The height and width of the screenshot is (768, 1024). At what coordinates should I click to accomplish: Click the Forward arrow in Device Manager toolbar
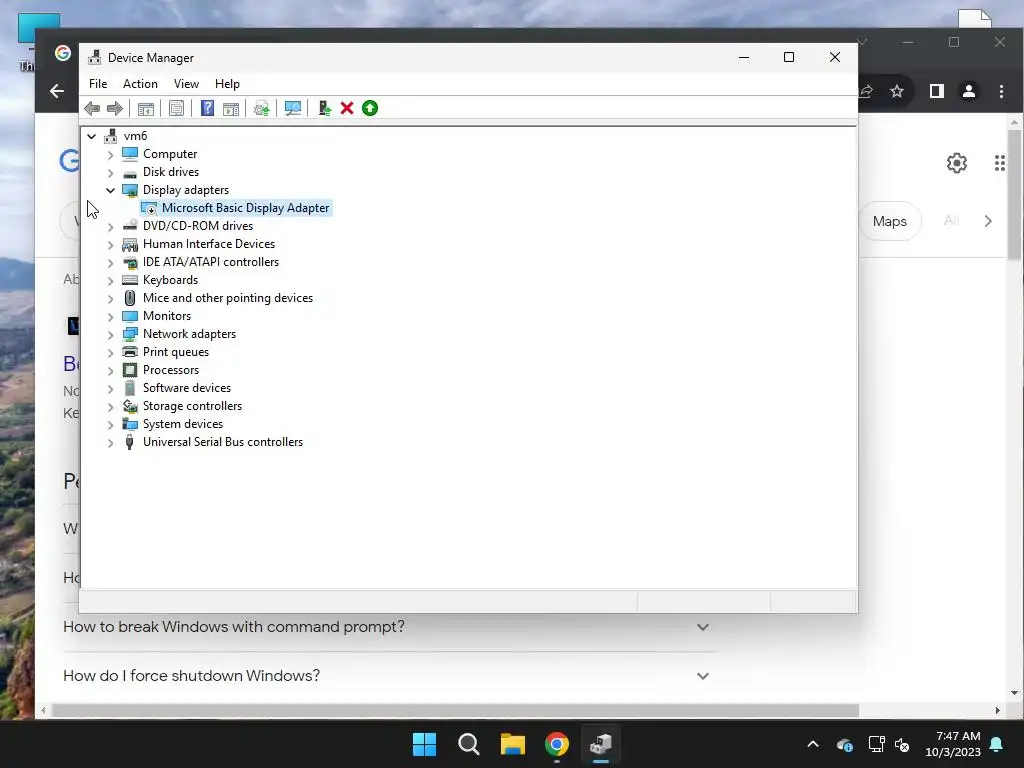(x=114, y=108)
